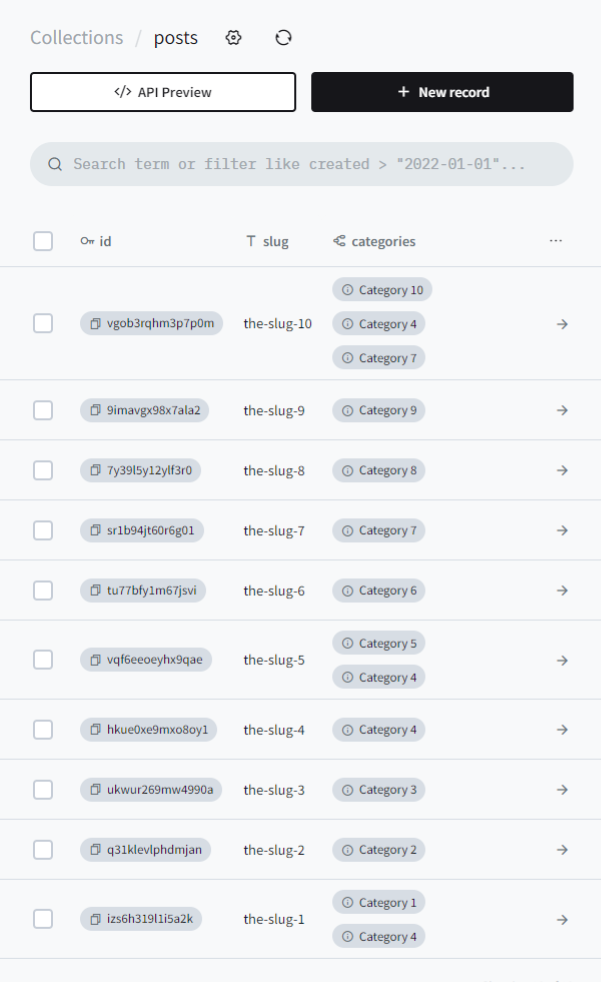
Task: Open the posts collection settings gear
Action: (x=233, y=37)
